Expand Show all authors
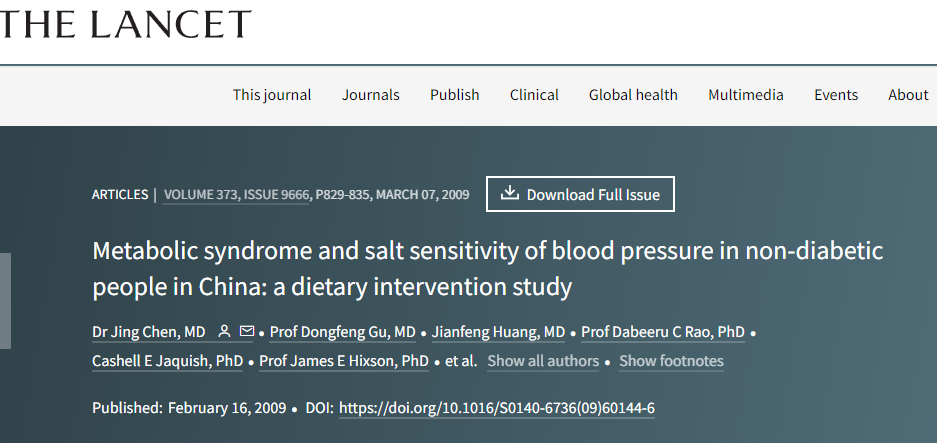 pyautogui.click(x=543, y=361)
